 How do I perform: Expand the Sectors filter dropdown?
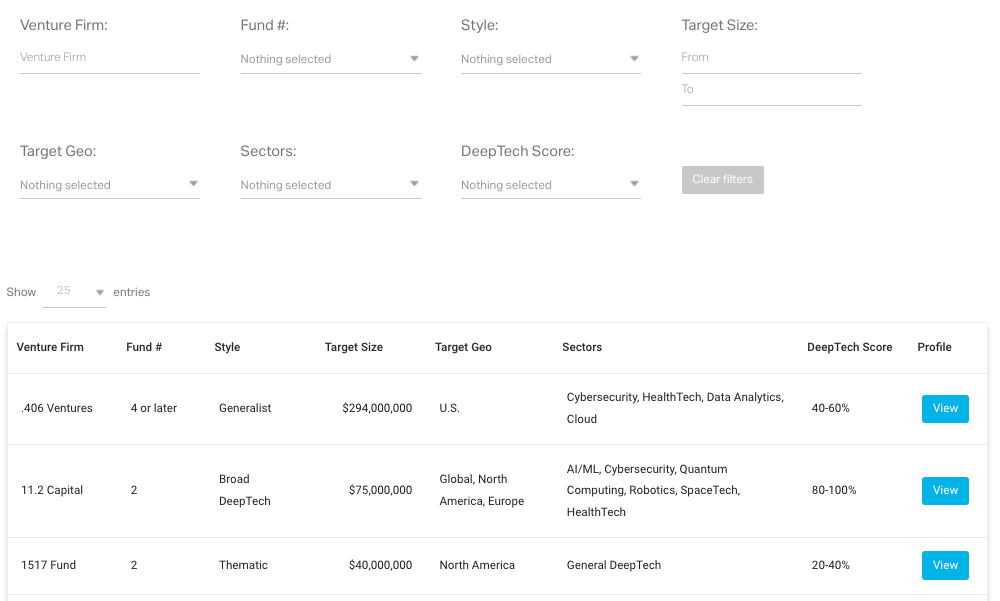(330, 184)
